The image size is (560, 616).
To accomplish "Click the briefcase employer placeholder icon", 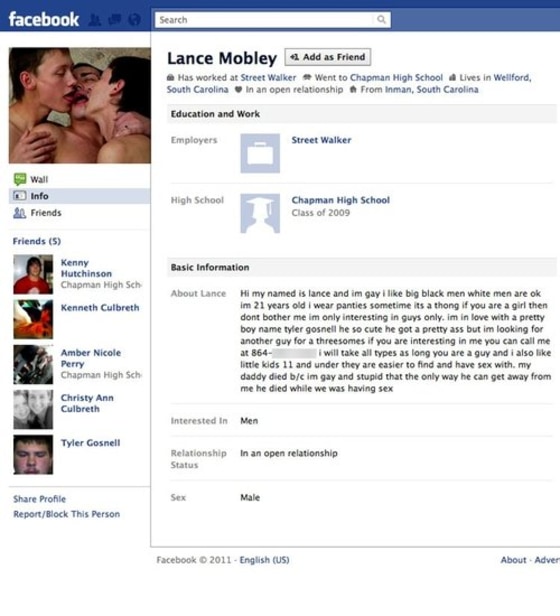I will (260, 153).
